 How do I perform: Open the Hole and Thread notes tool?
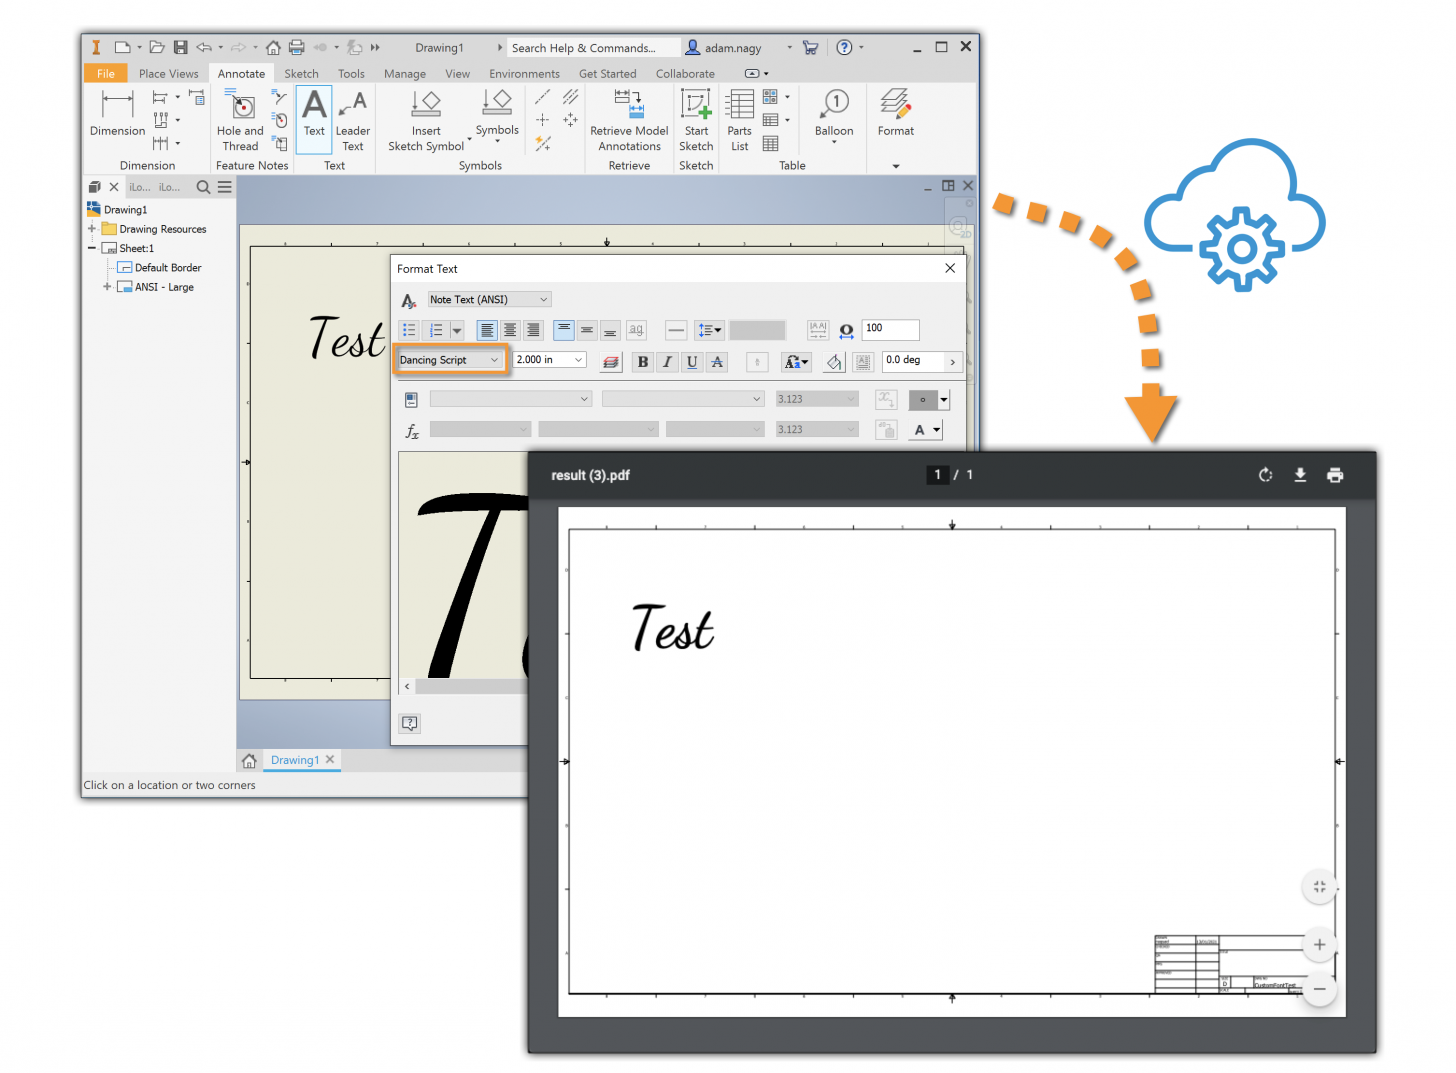(240, 118)
